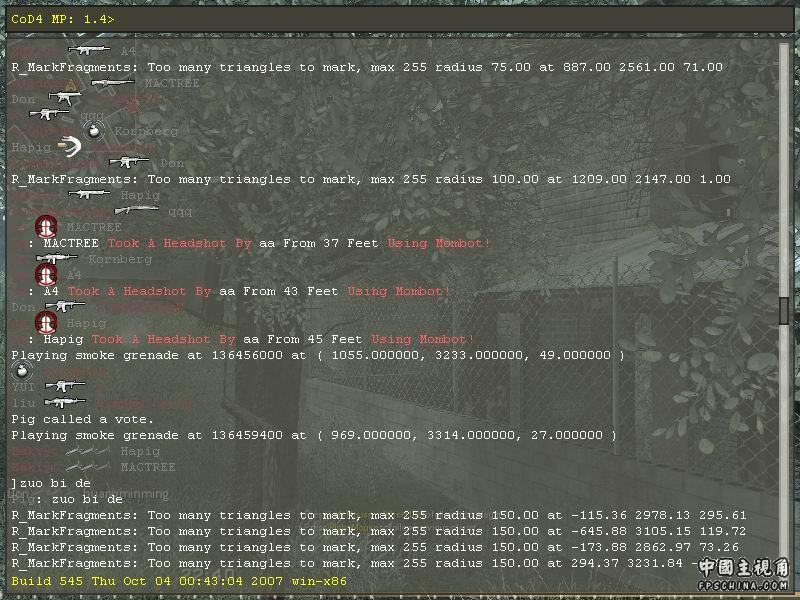Click the rifle icon left of Hapig

click(89, 194)
